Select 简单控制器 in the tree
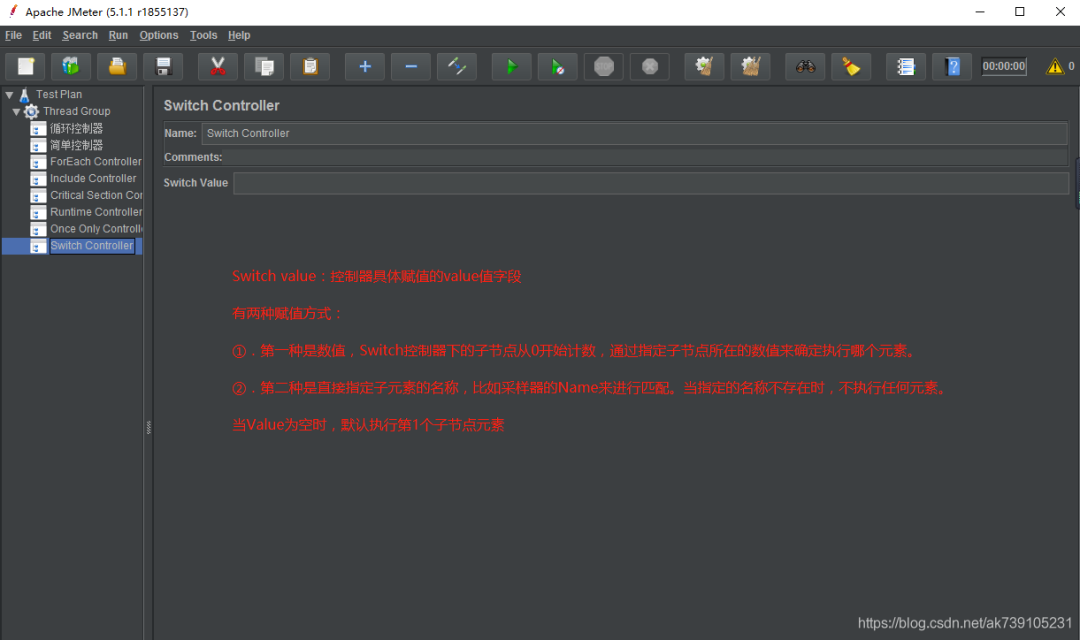This screenshot has height=640, width=1080. pos(76,145)
